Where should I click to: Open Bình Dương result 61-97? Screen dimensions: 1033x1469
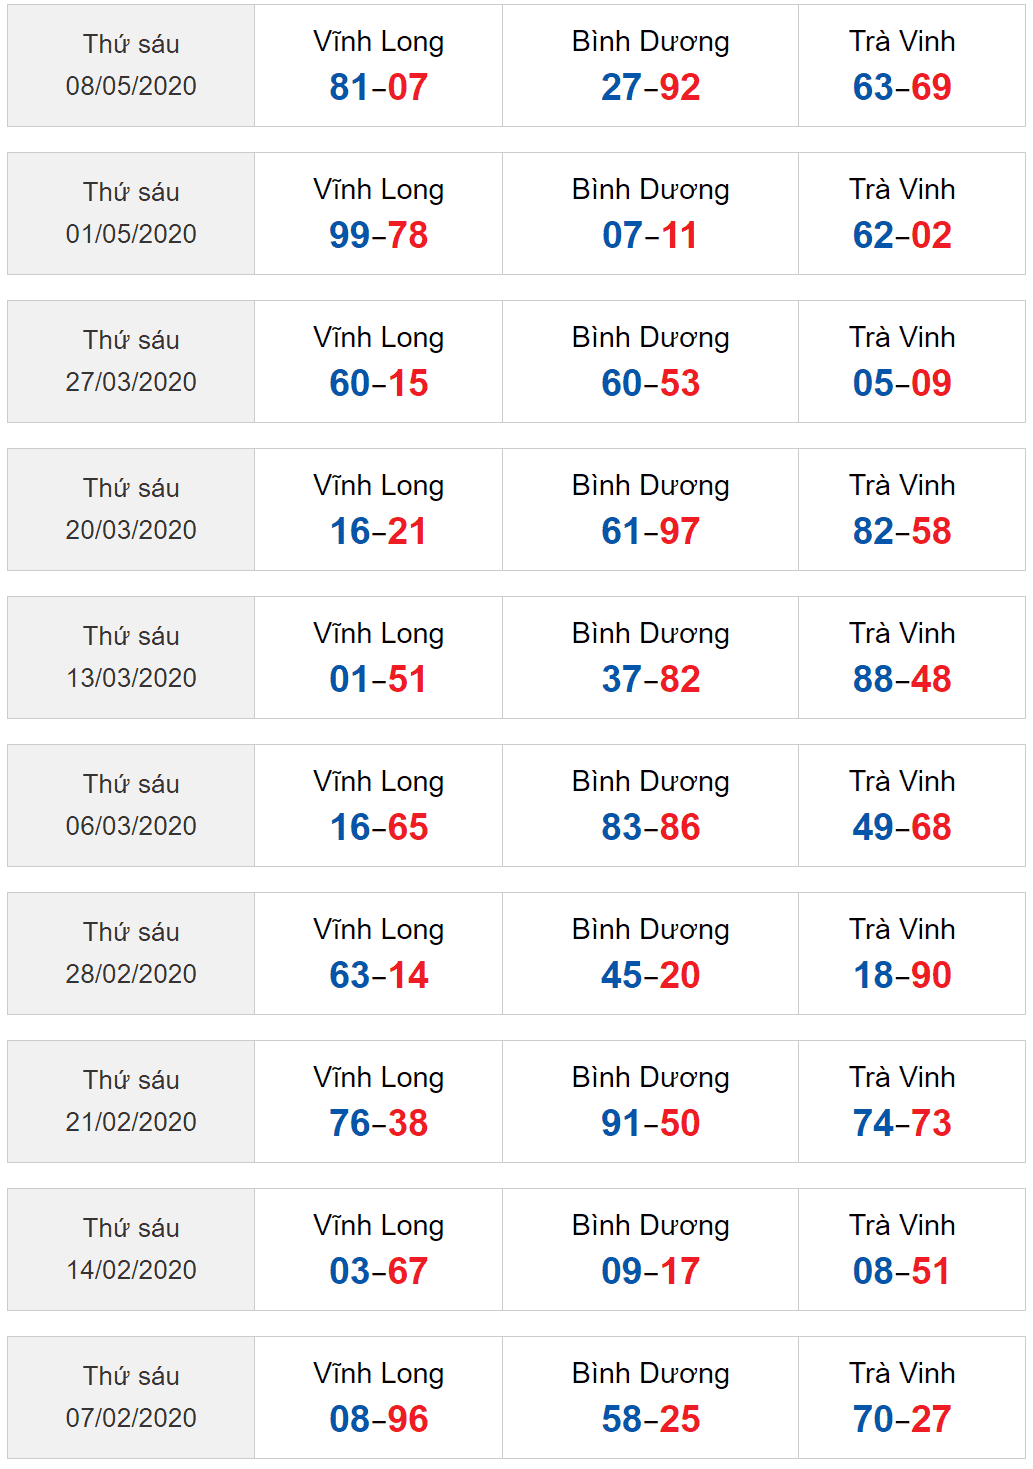coord(651,531)
